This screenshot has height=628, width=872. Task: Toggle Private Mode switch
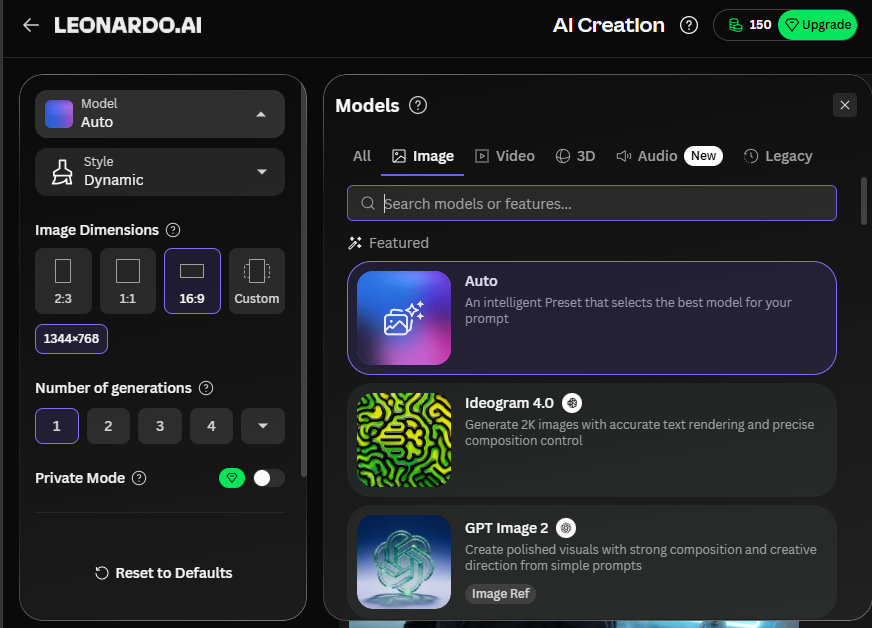pyautogui.click(x=269, y=478)
